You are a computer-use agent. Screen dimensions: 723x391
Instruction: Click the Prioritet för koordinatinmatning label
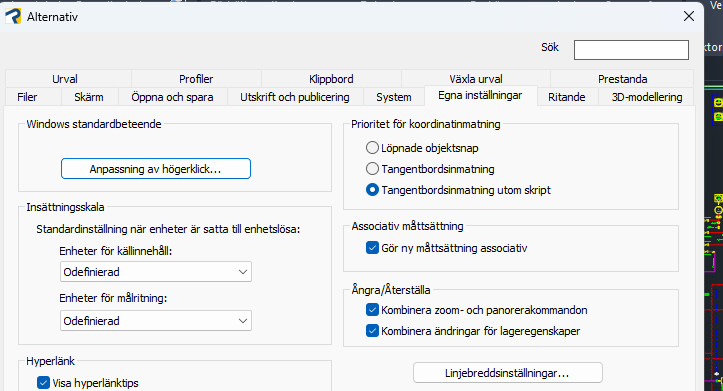pyautogui.click(x=426, y=124)
